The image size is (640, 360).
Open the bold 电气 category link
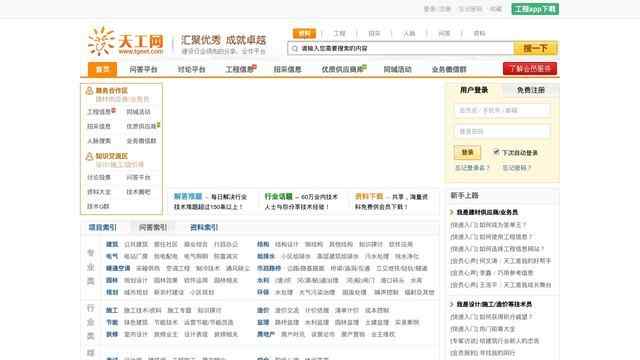click(112, 256)
